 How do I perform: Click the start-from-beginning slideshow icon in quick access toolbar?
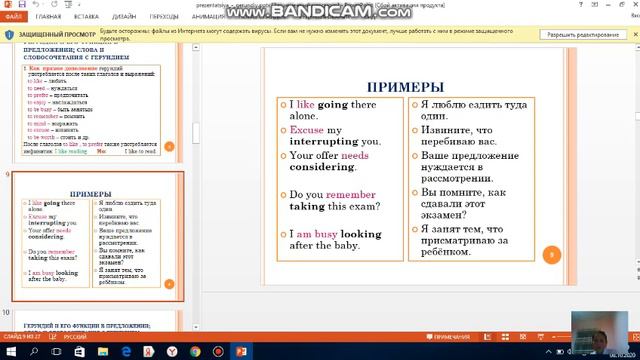(x=68, y=4)
